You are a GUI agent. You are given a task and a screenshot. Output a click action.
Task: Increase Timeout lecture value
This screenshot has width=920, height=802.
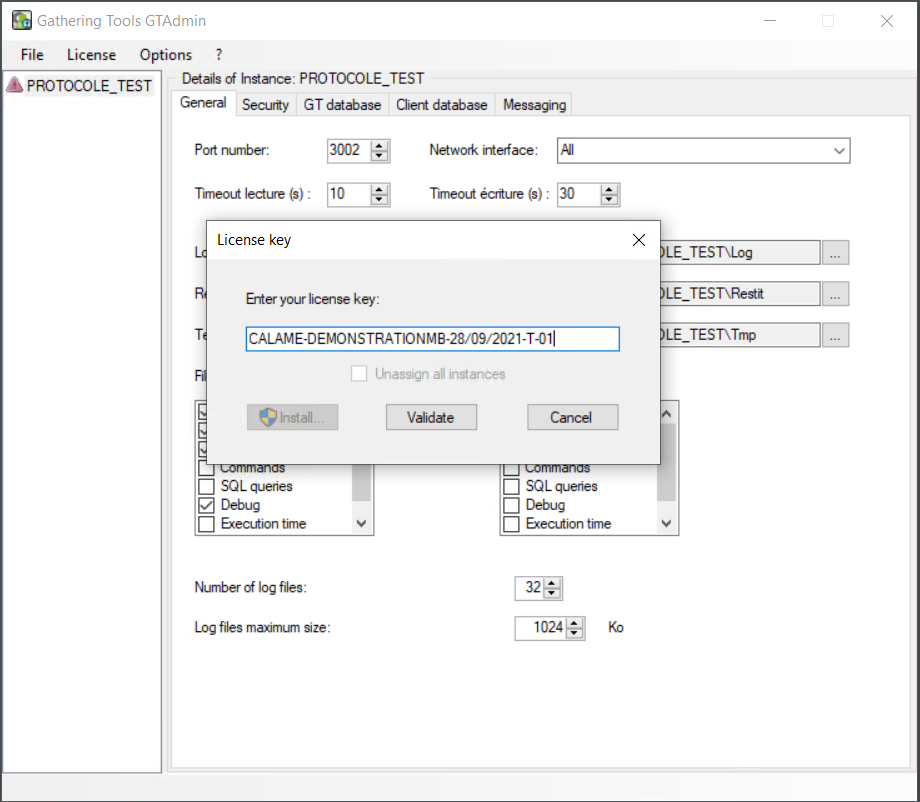(379, 189)
